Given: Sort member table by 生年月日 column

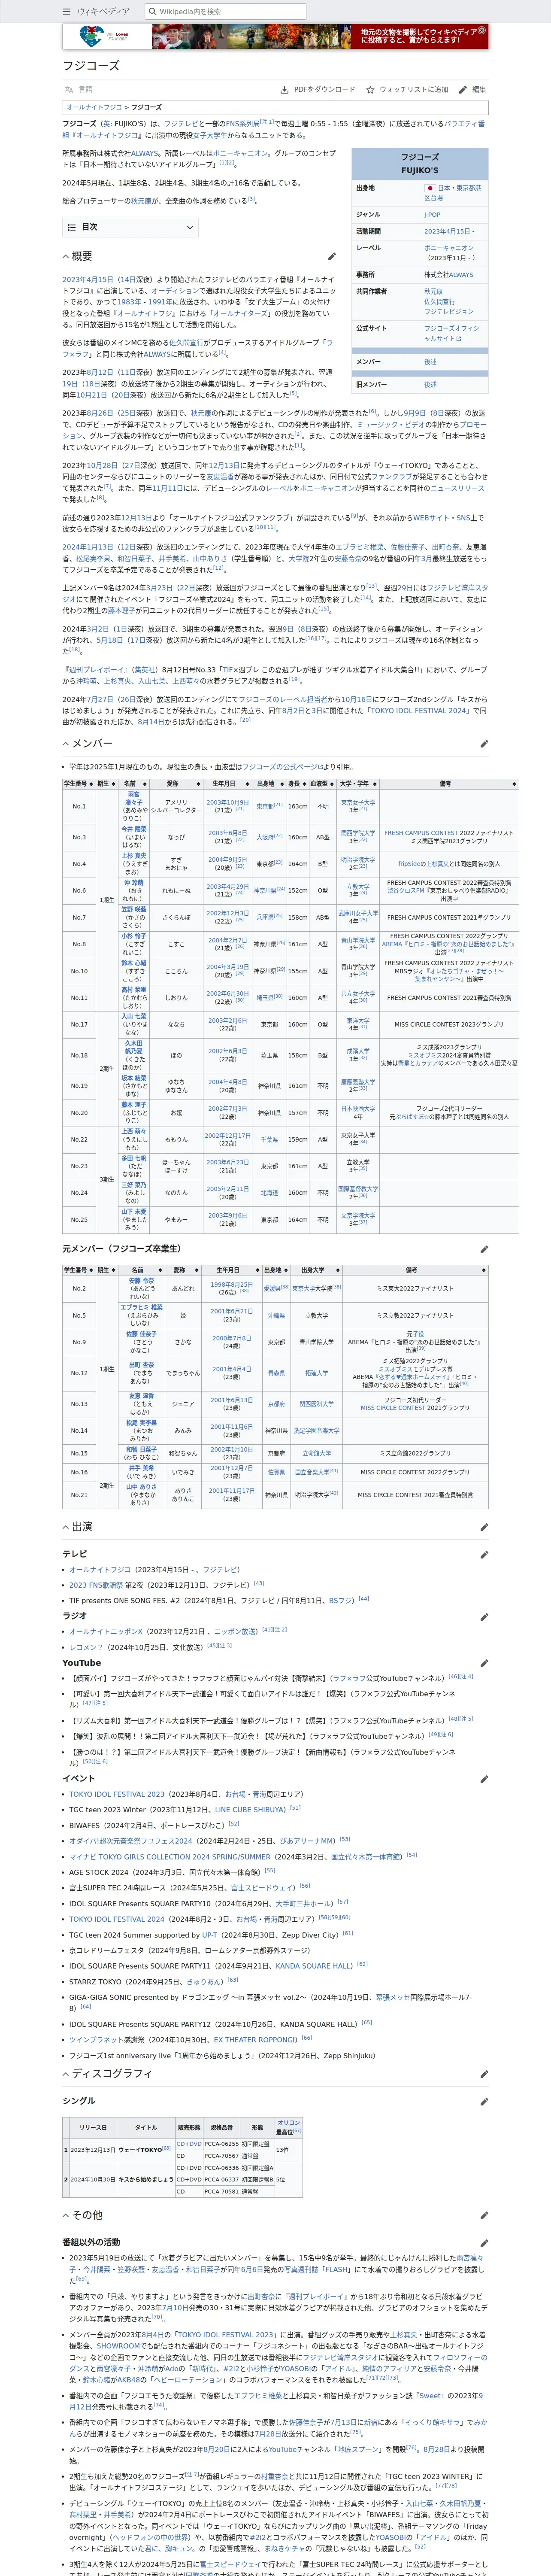Looking at the screenshot, I should [228, 784].
